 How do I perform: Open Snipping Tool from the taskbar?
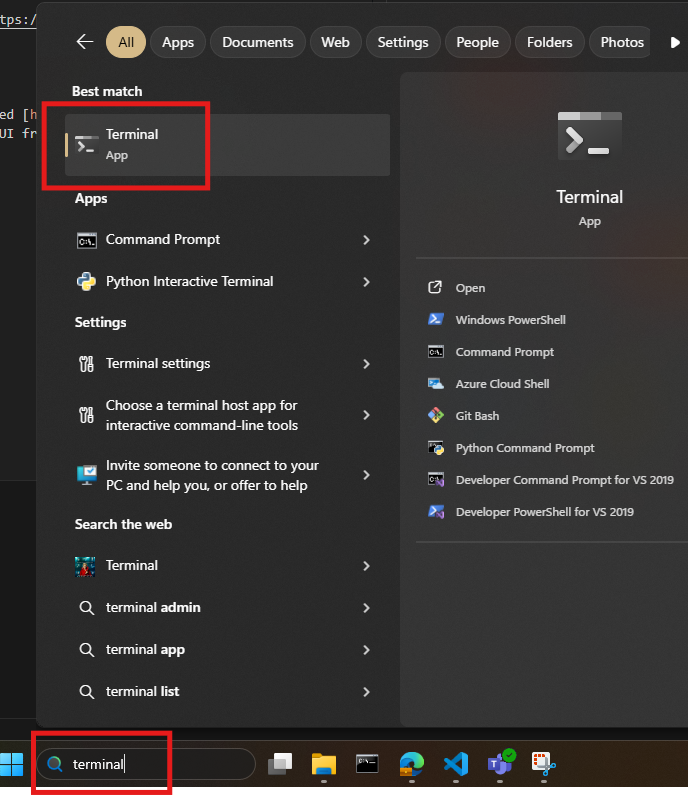tap(544, 764)
